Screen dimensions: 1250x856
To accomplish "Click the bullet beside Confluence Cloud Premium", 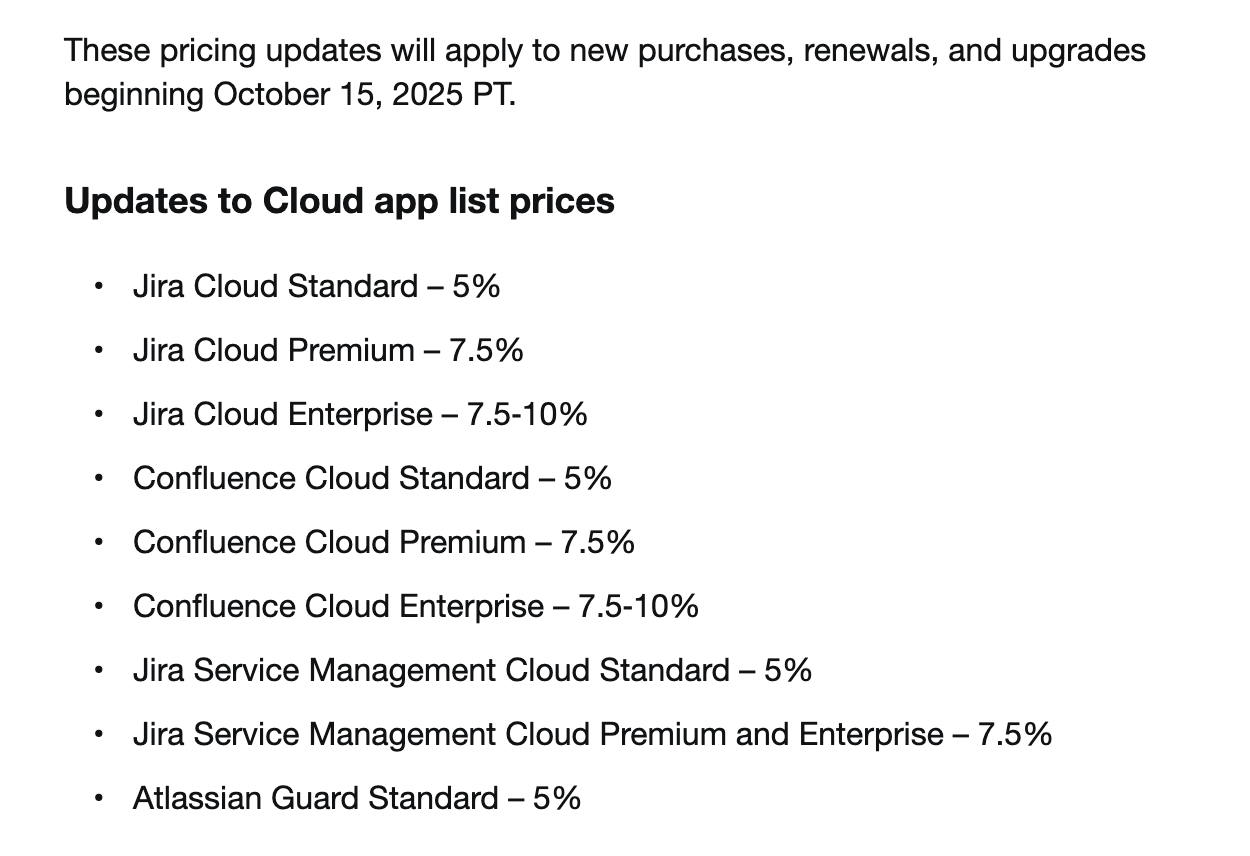I will [x=98, y=543].
